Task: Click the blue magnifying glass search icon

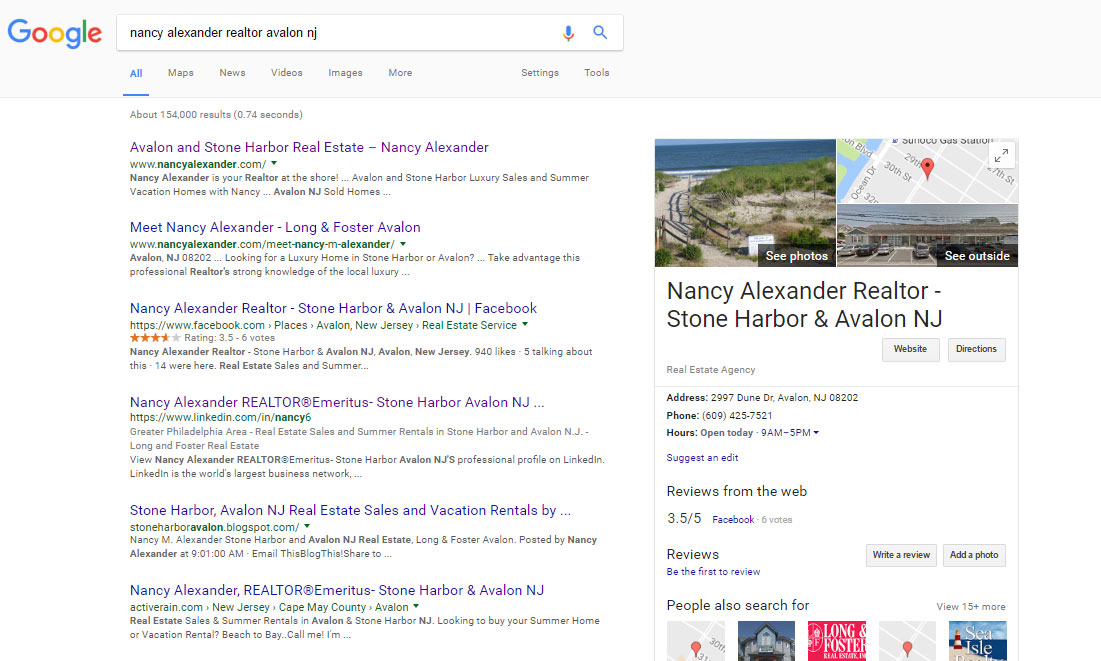Action: pos(600,32)
